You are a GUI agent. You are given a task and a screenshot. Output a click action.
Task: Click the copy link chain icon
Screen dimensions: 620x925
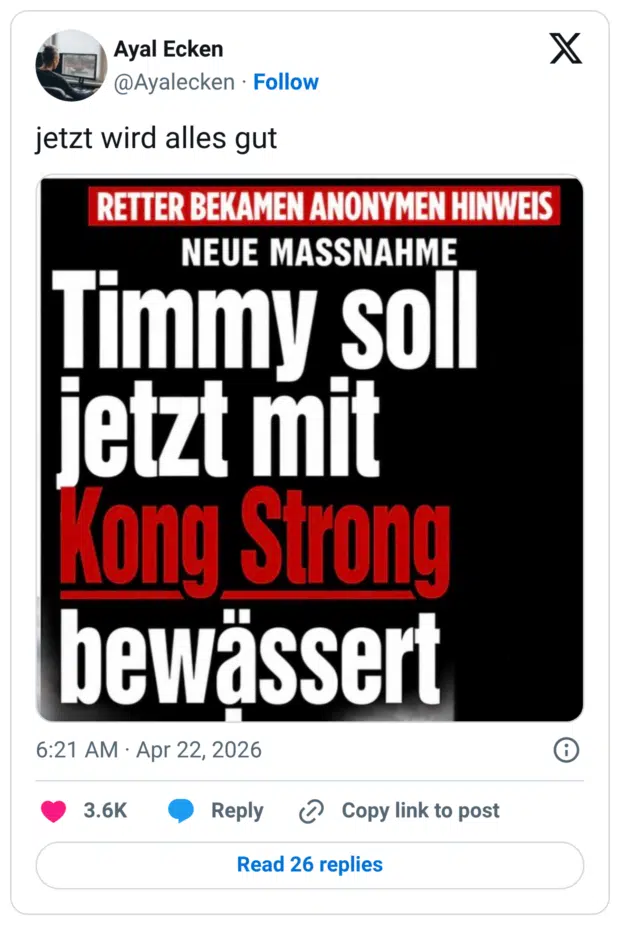pyautogui.click(x=311, y=811)
